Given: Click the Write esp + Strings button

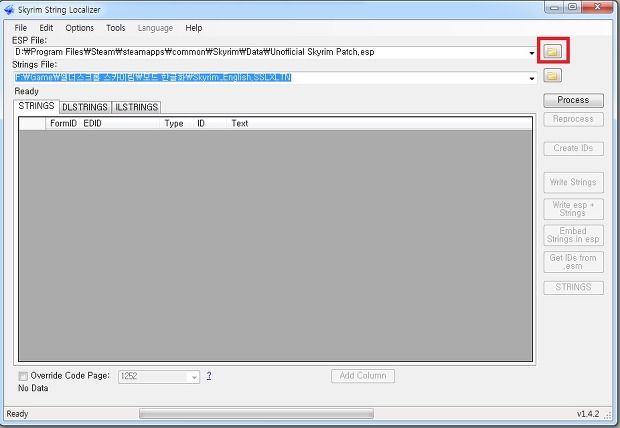Looking at the screenshot, I should click(573, 209).
